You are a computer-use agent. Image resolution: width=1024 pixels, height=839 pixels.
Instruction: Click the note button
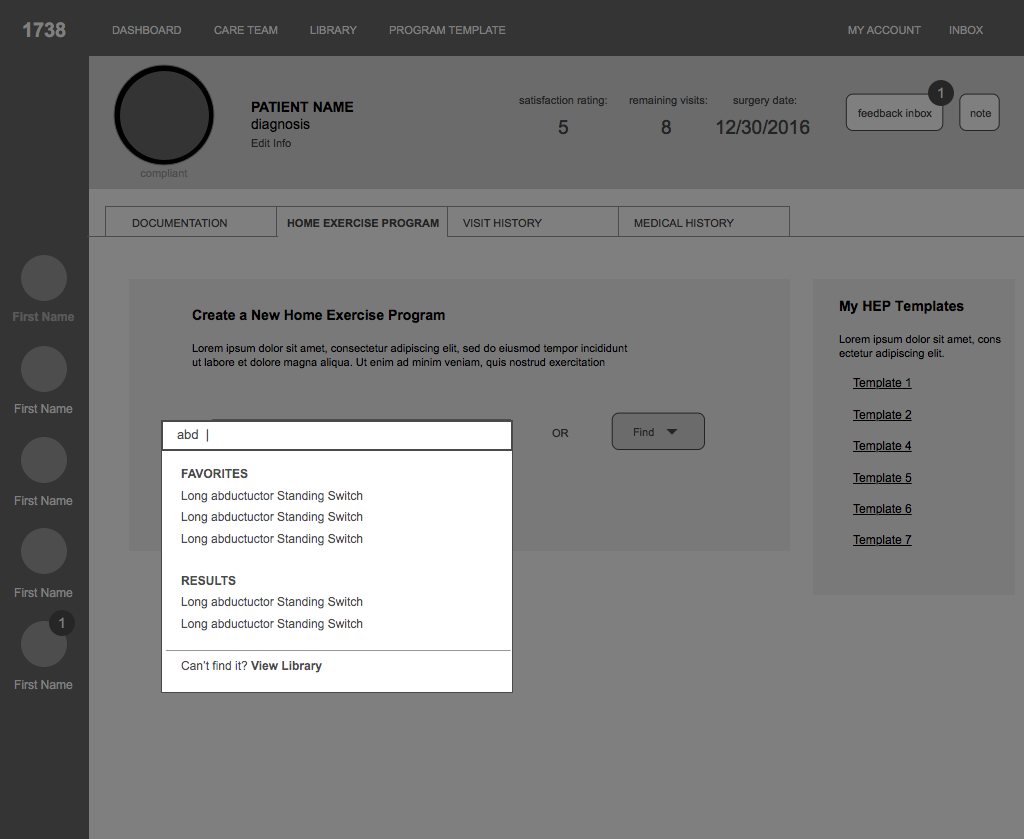click(x=980, y=113)
